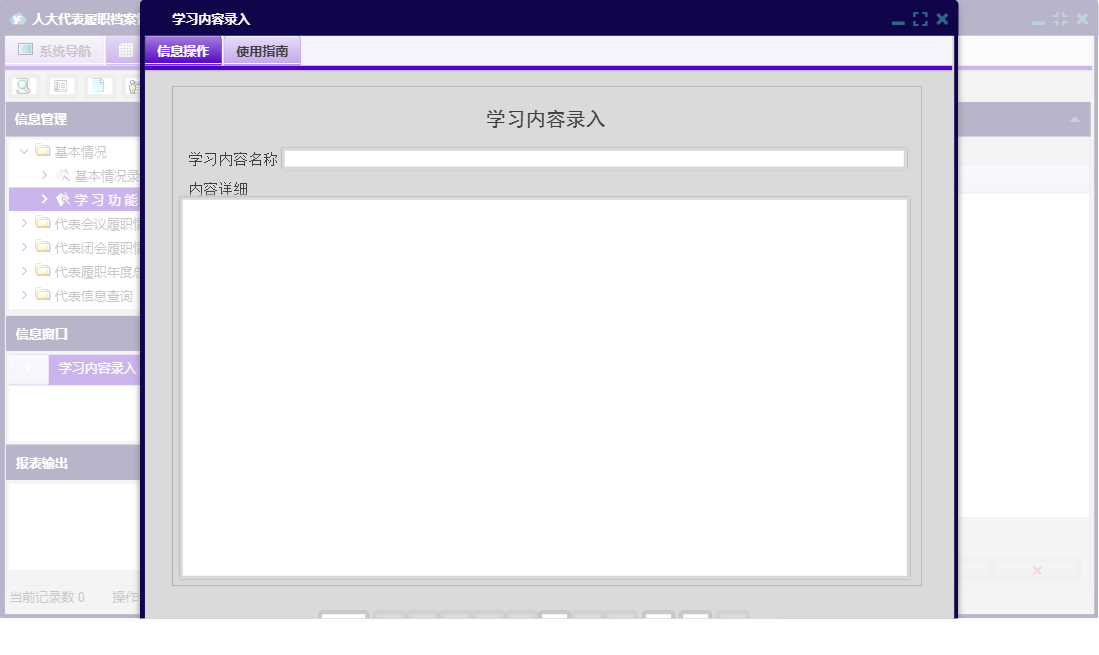Select 学习内容录入 in the 信息窗口 list
1099x655 pixels.
coord(97,368)
